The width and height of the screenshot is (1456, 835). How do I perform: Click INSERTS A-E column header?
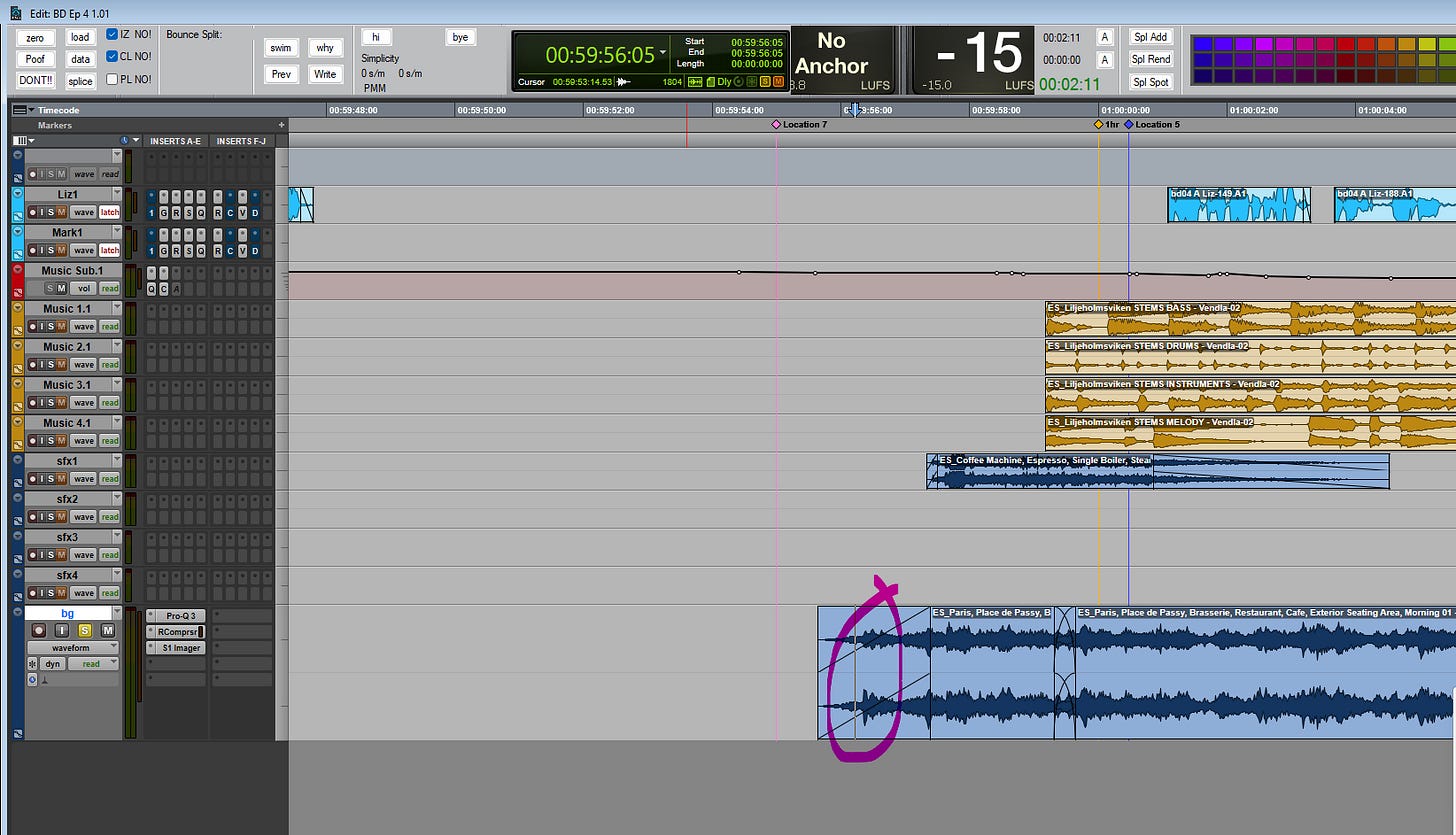pyautogui.click(x=176, y=141)
